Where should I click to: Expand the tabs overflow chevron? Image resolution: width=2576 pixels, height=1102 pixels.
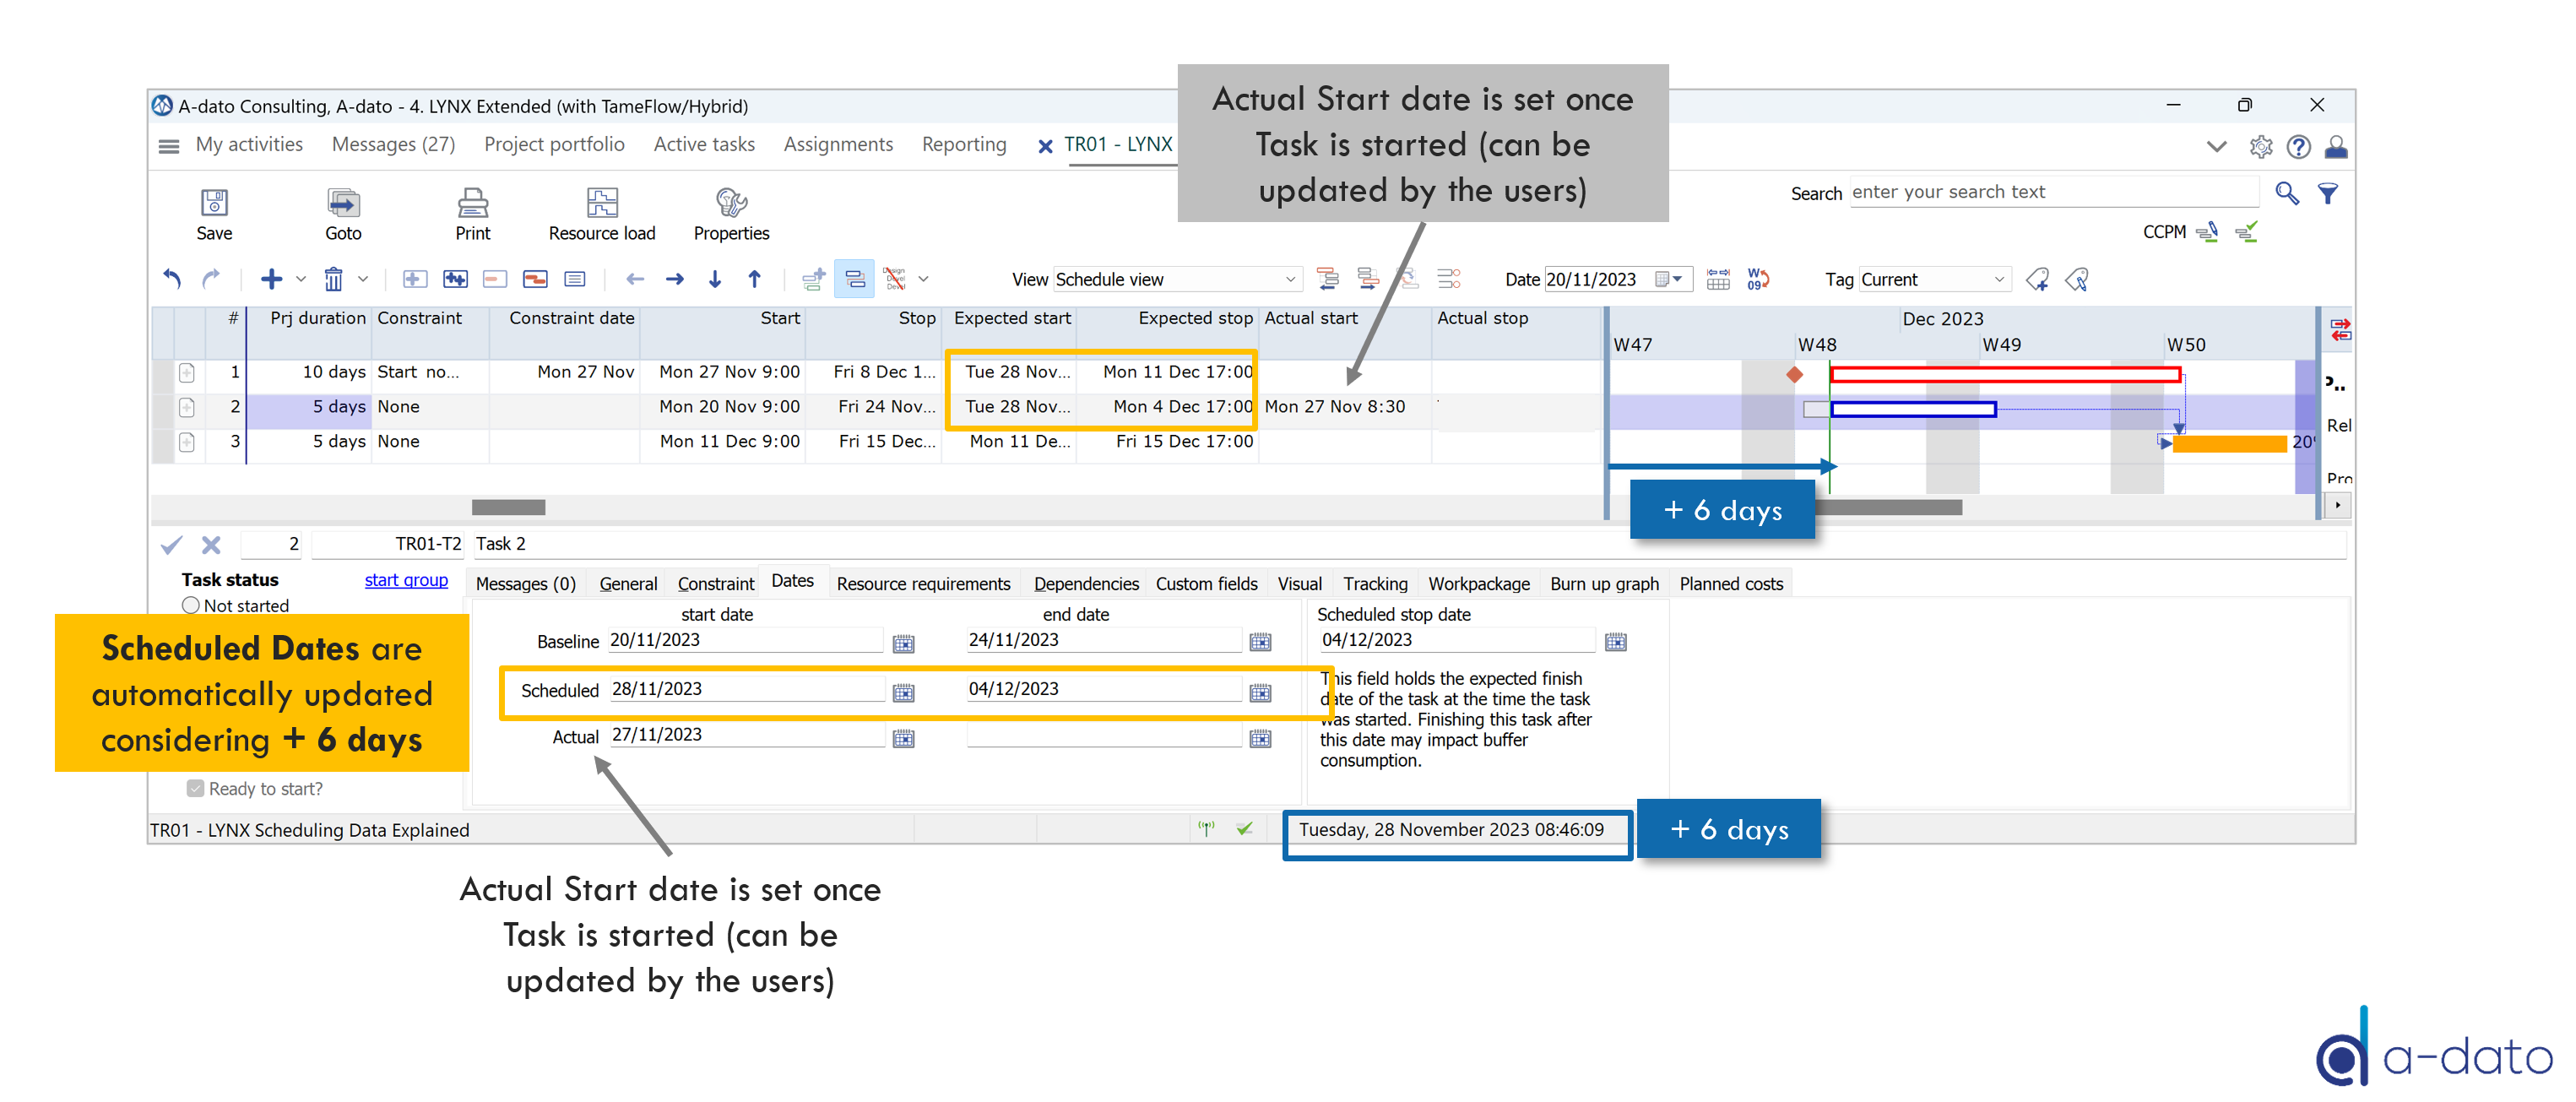pyautogui.click(x=2217, y=147)
